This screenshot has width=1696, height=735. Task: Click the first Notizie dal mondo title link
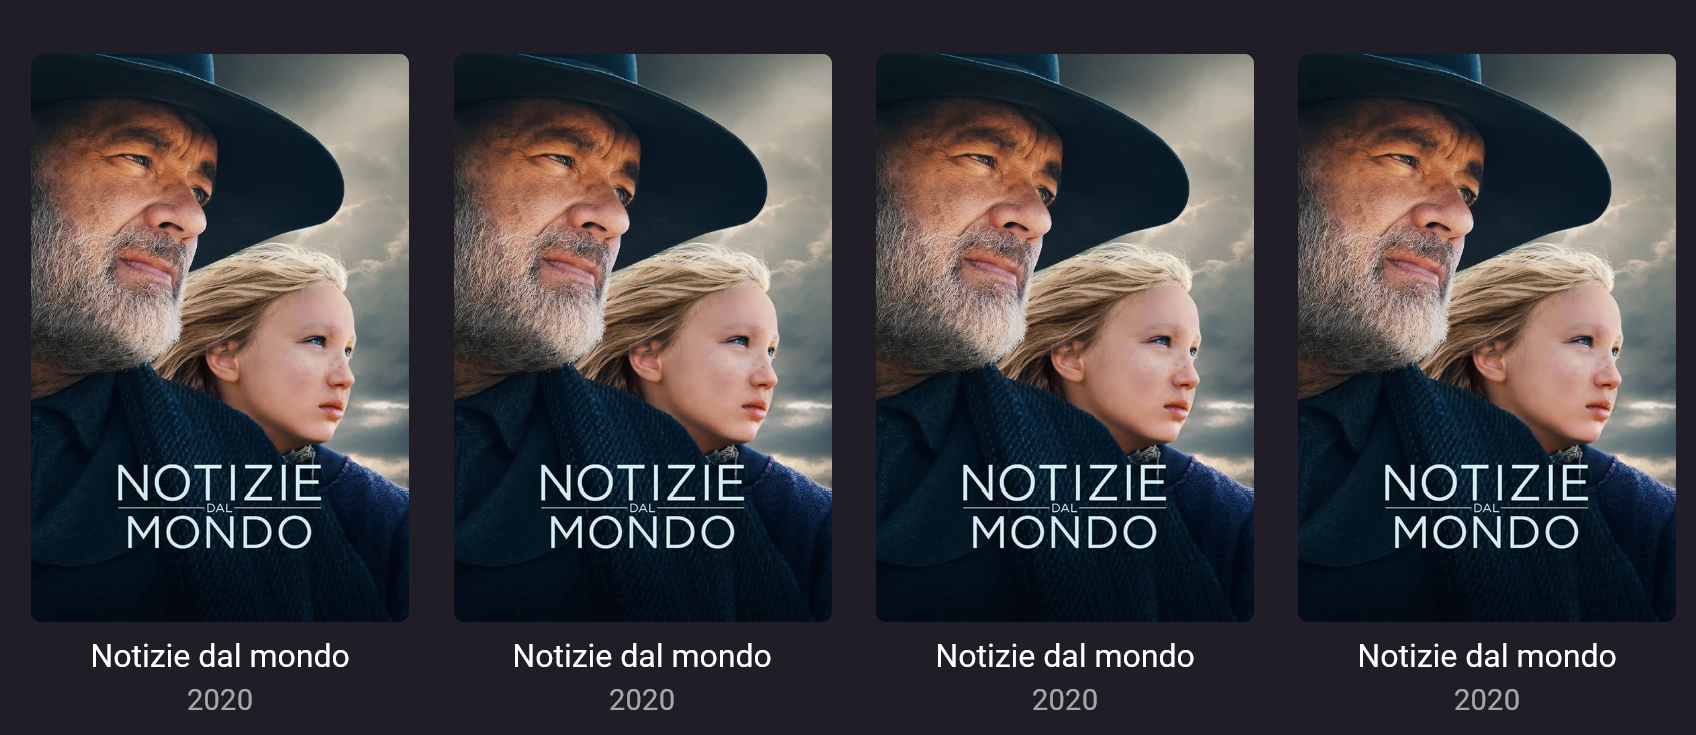click(x=220, y=656)
